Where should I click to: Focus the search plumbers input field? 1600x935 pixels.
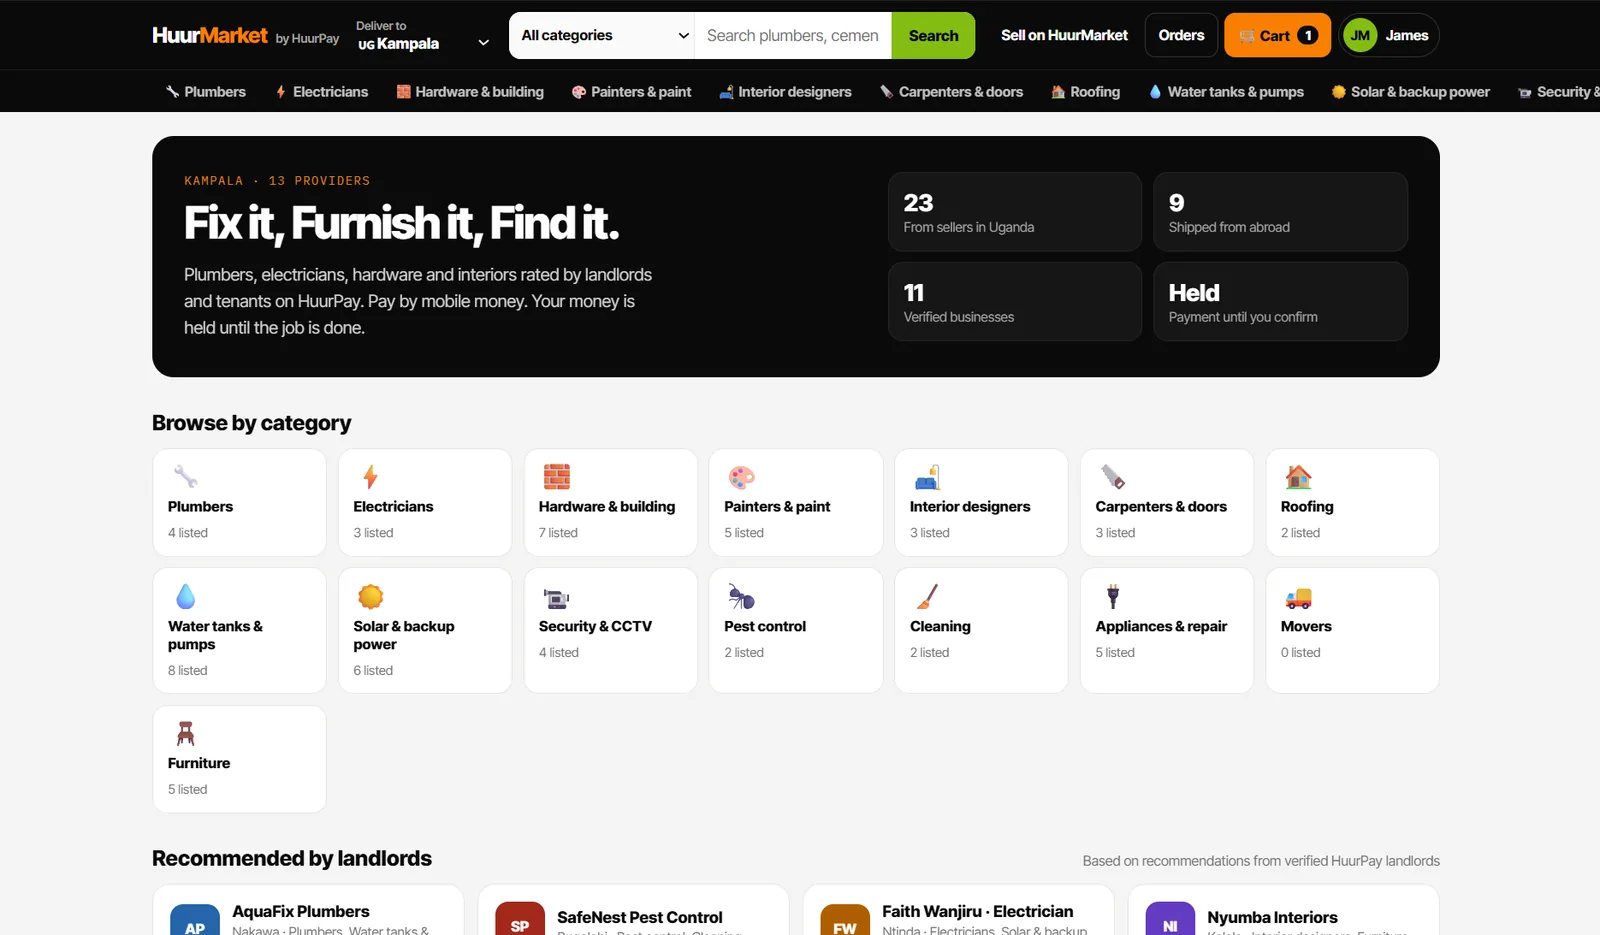(x=793, y=35)
